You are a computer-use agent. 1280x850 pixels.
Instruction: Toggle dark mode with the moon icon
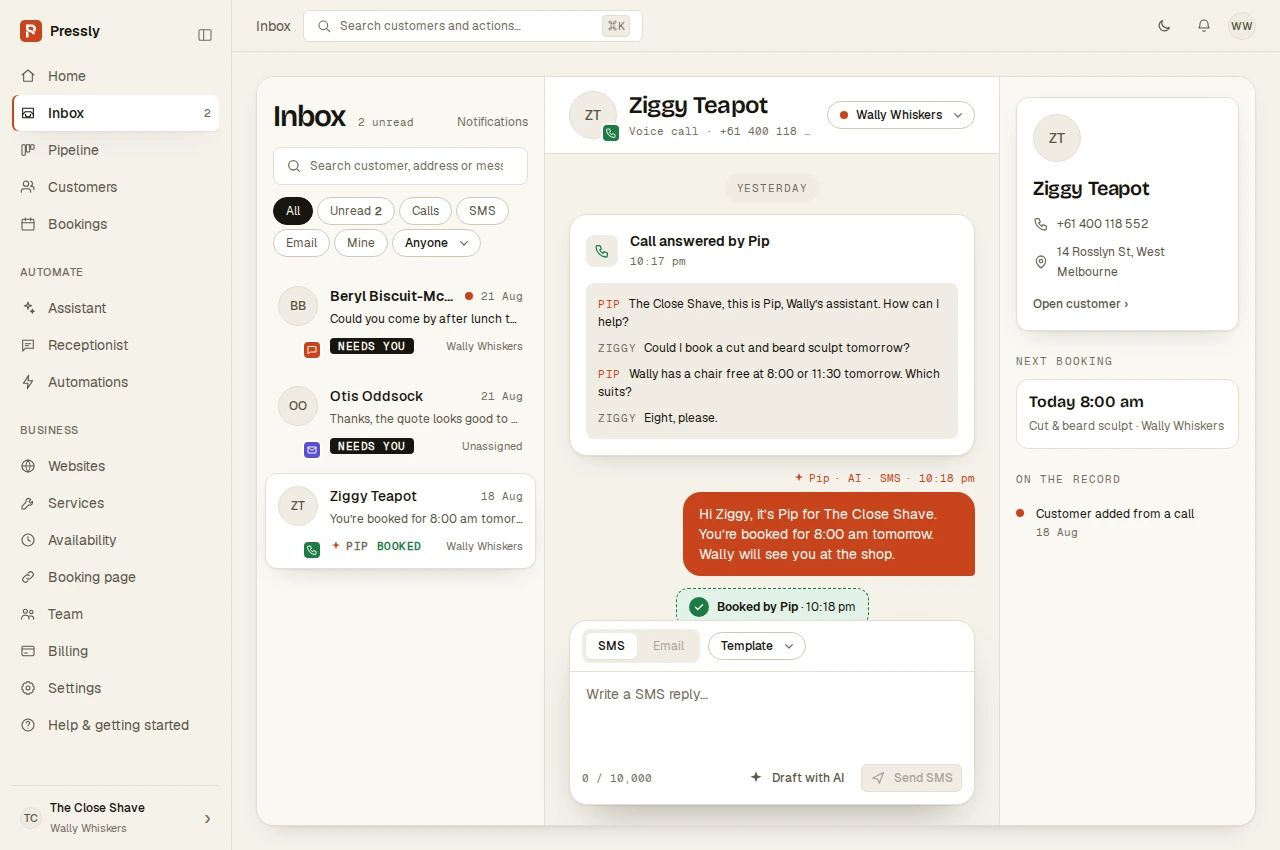(1164, 26)
